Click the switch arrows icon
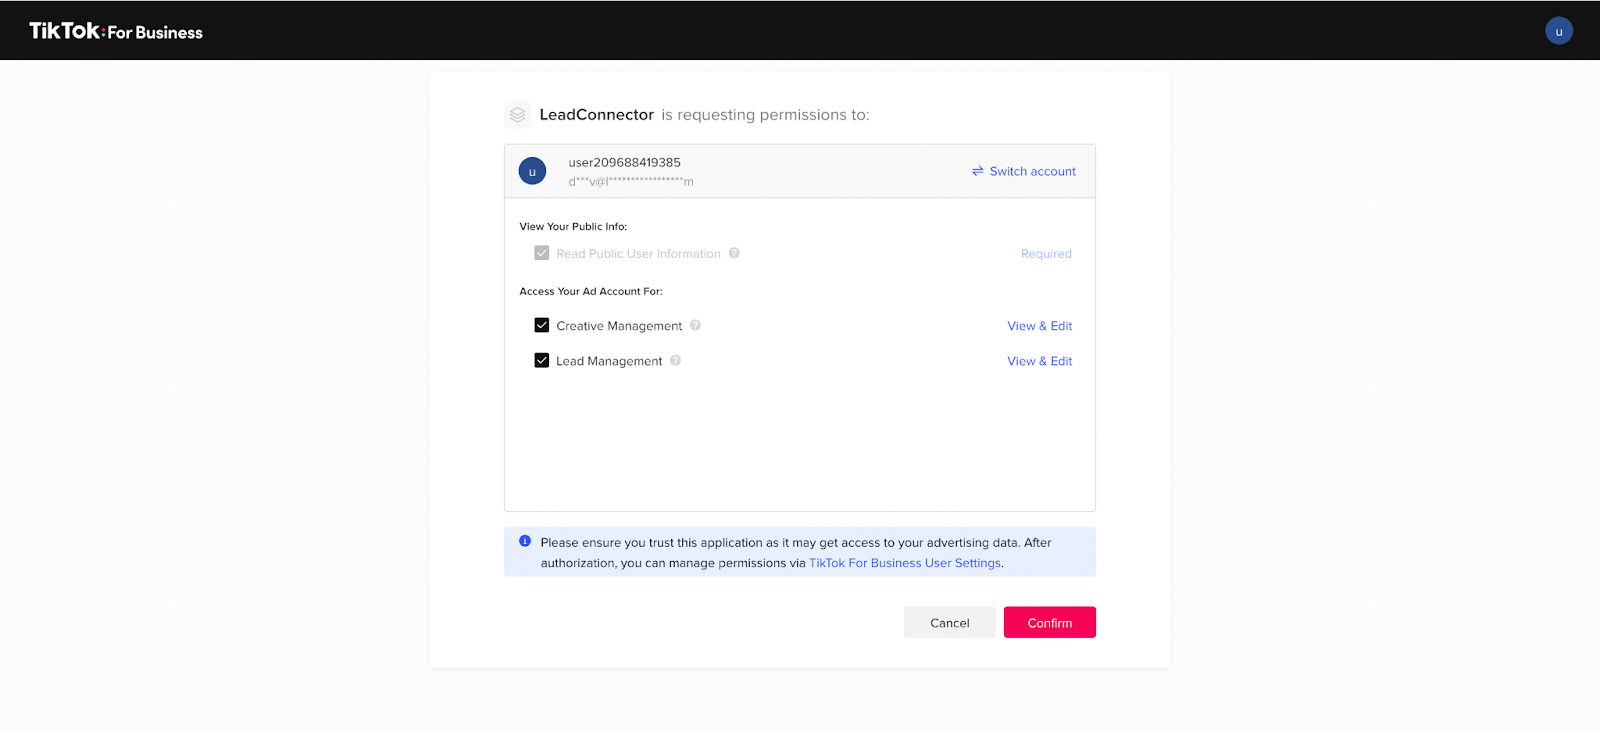The width and height of the screenshot is (1600, 732). 977,171
